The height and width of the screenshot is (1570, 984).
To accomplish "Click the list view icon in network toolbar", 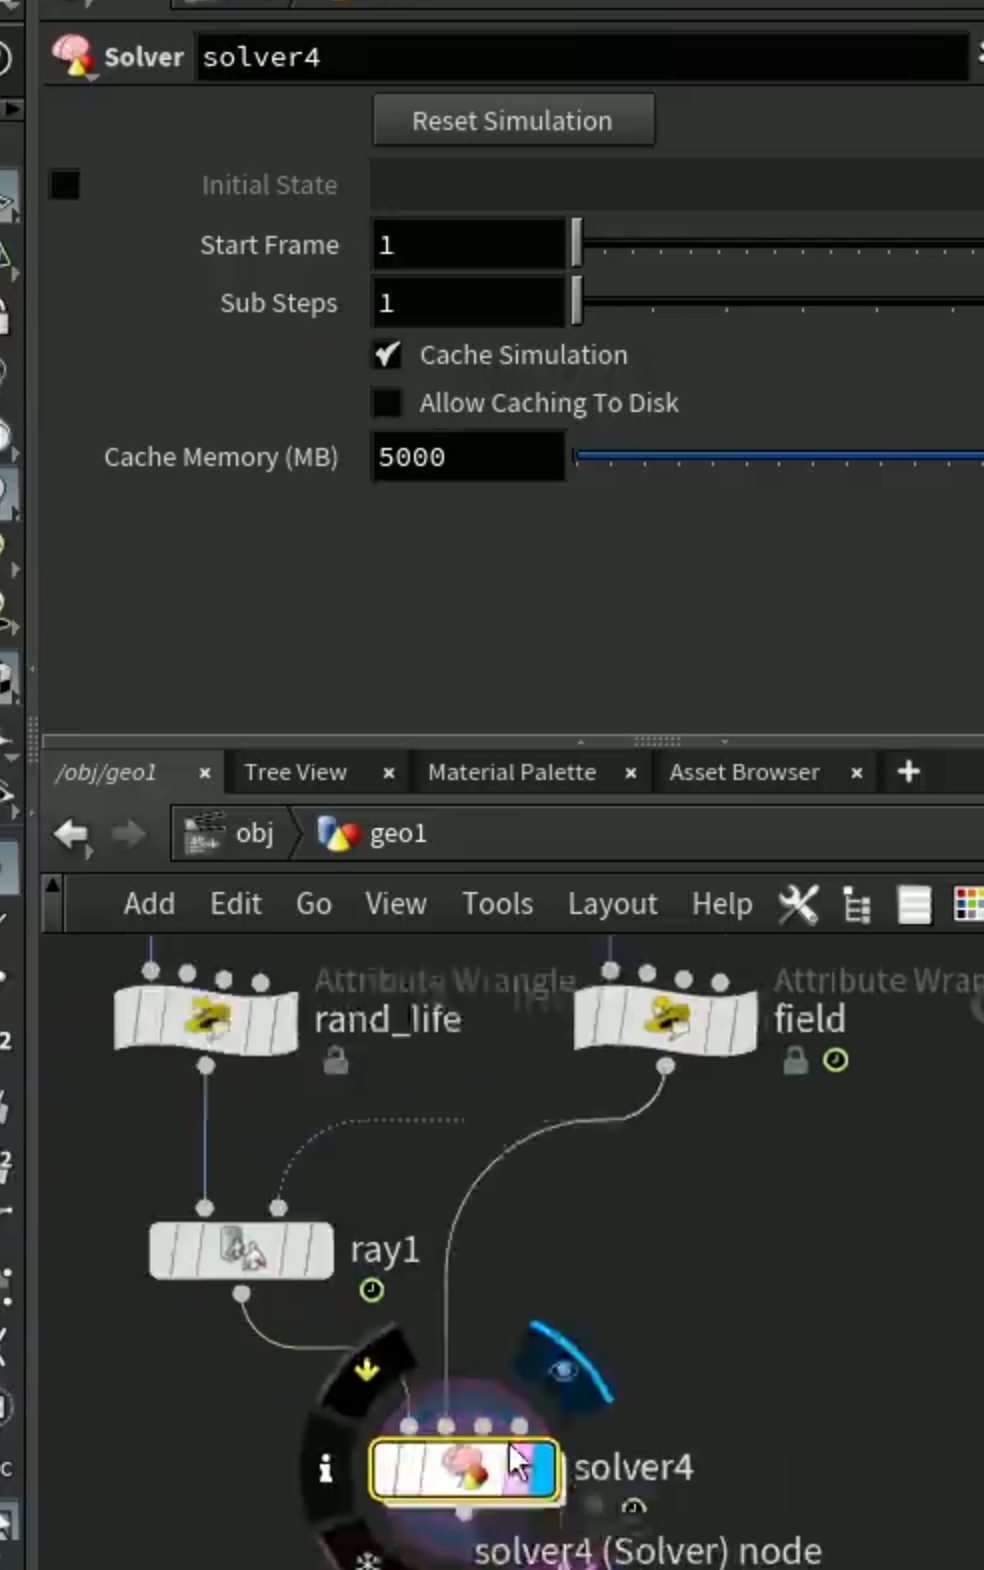I will point(914,905).
